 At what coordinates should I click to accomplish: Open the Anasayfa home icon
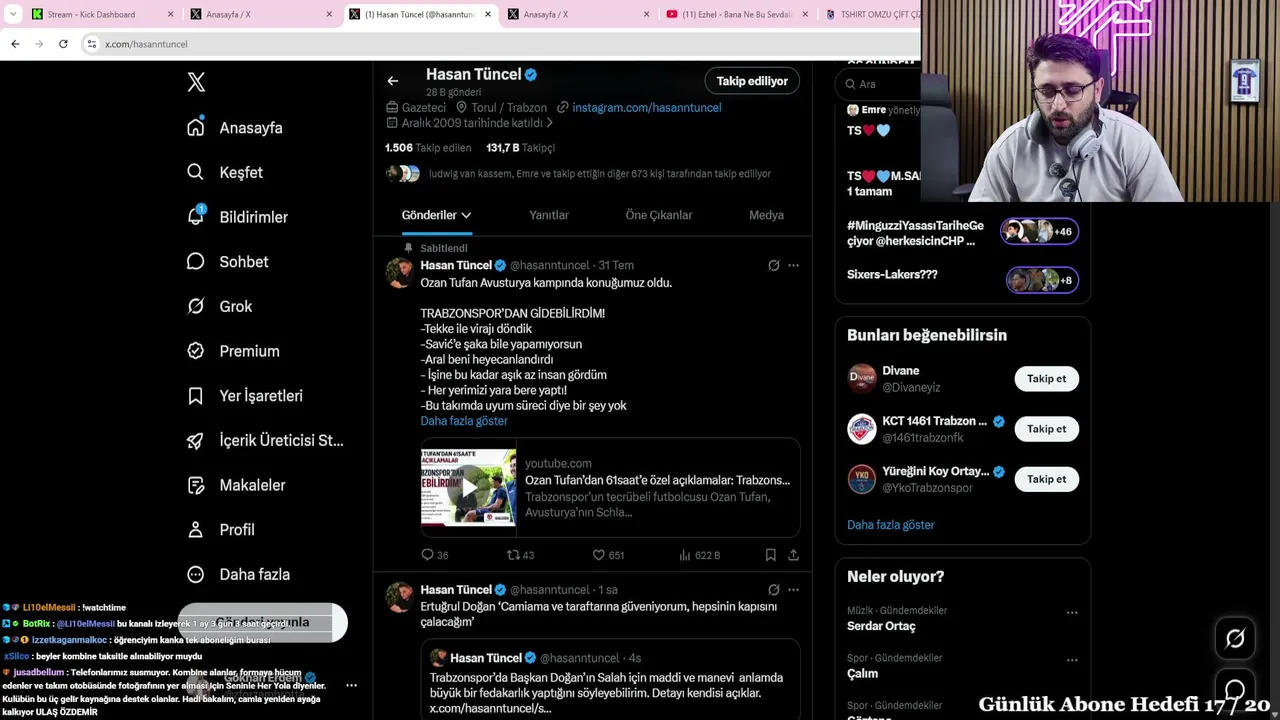196,127
